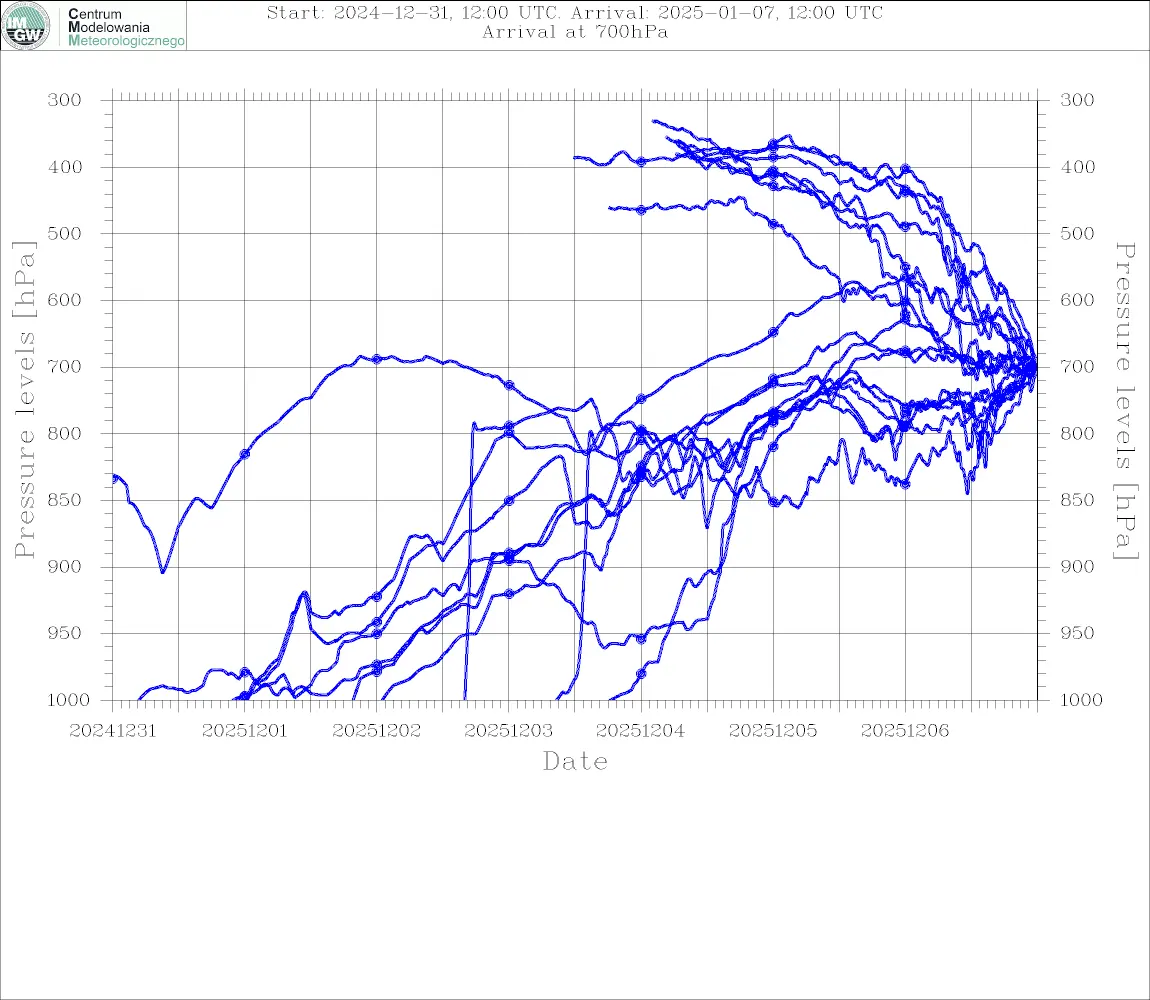Screen dimensions: 1150x1000
Task: Click the IMGW circular logo
Action: tap(26, 26)
